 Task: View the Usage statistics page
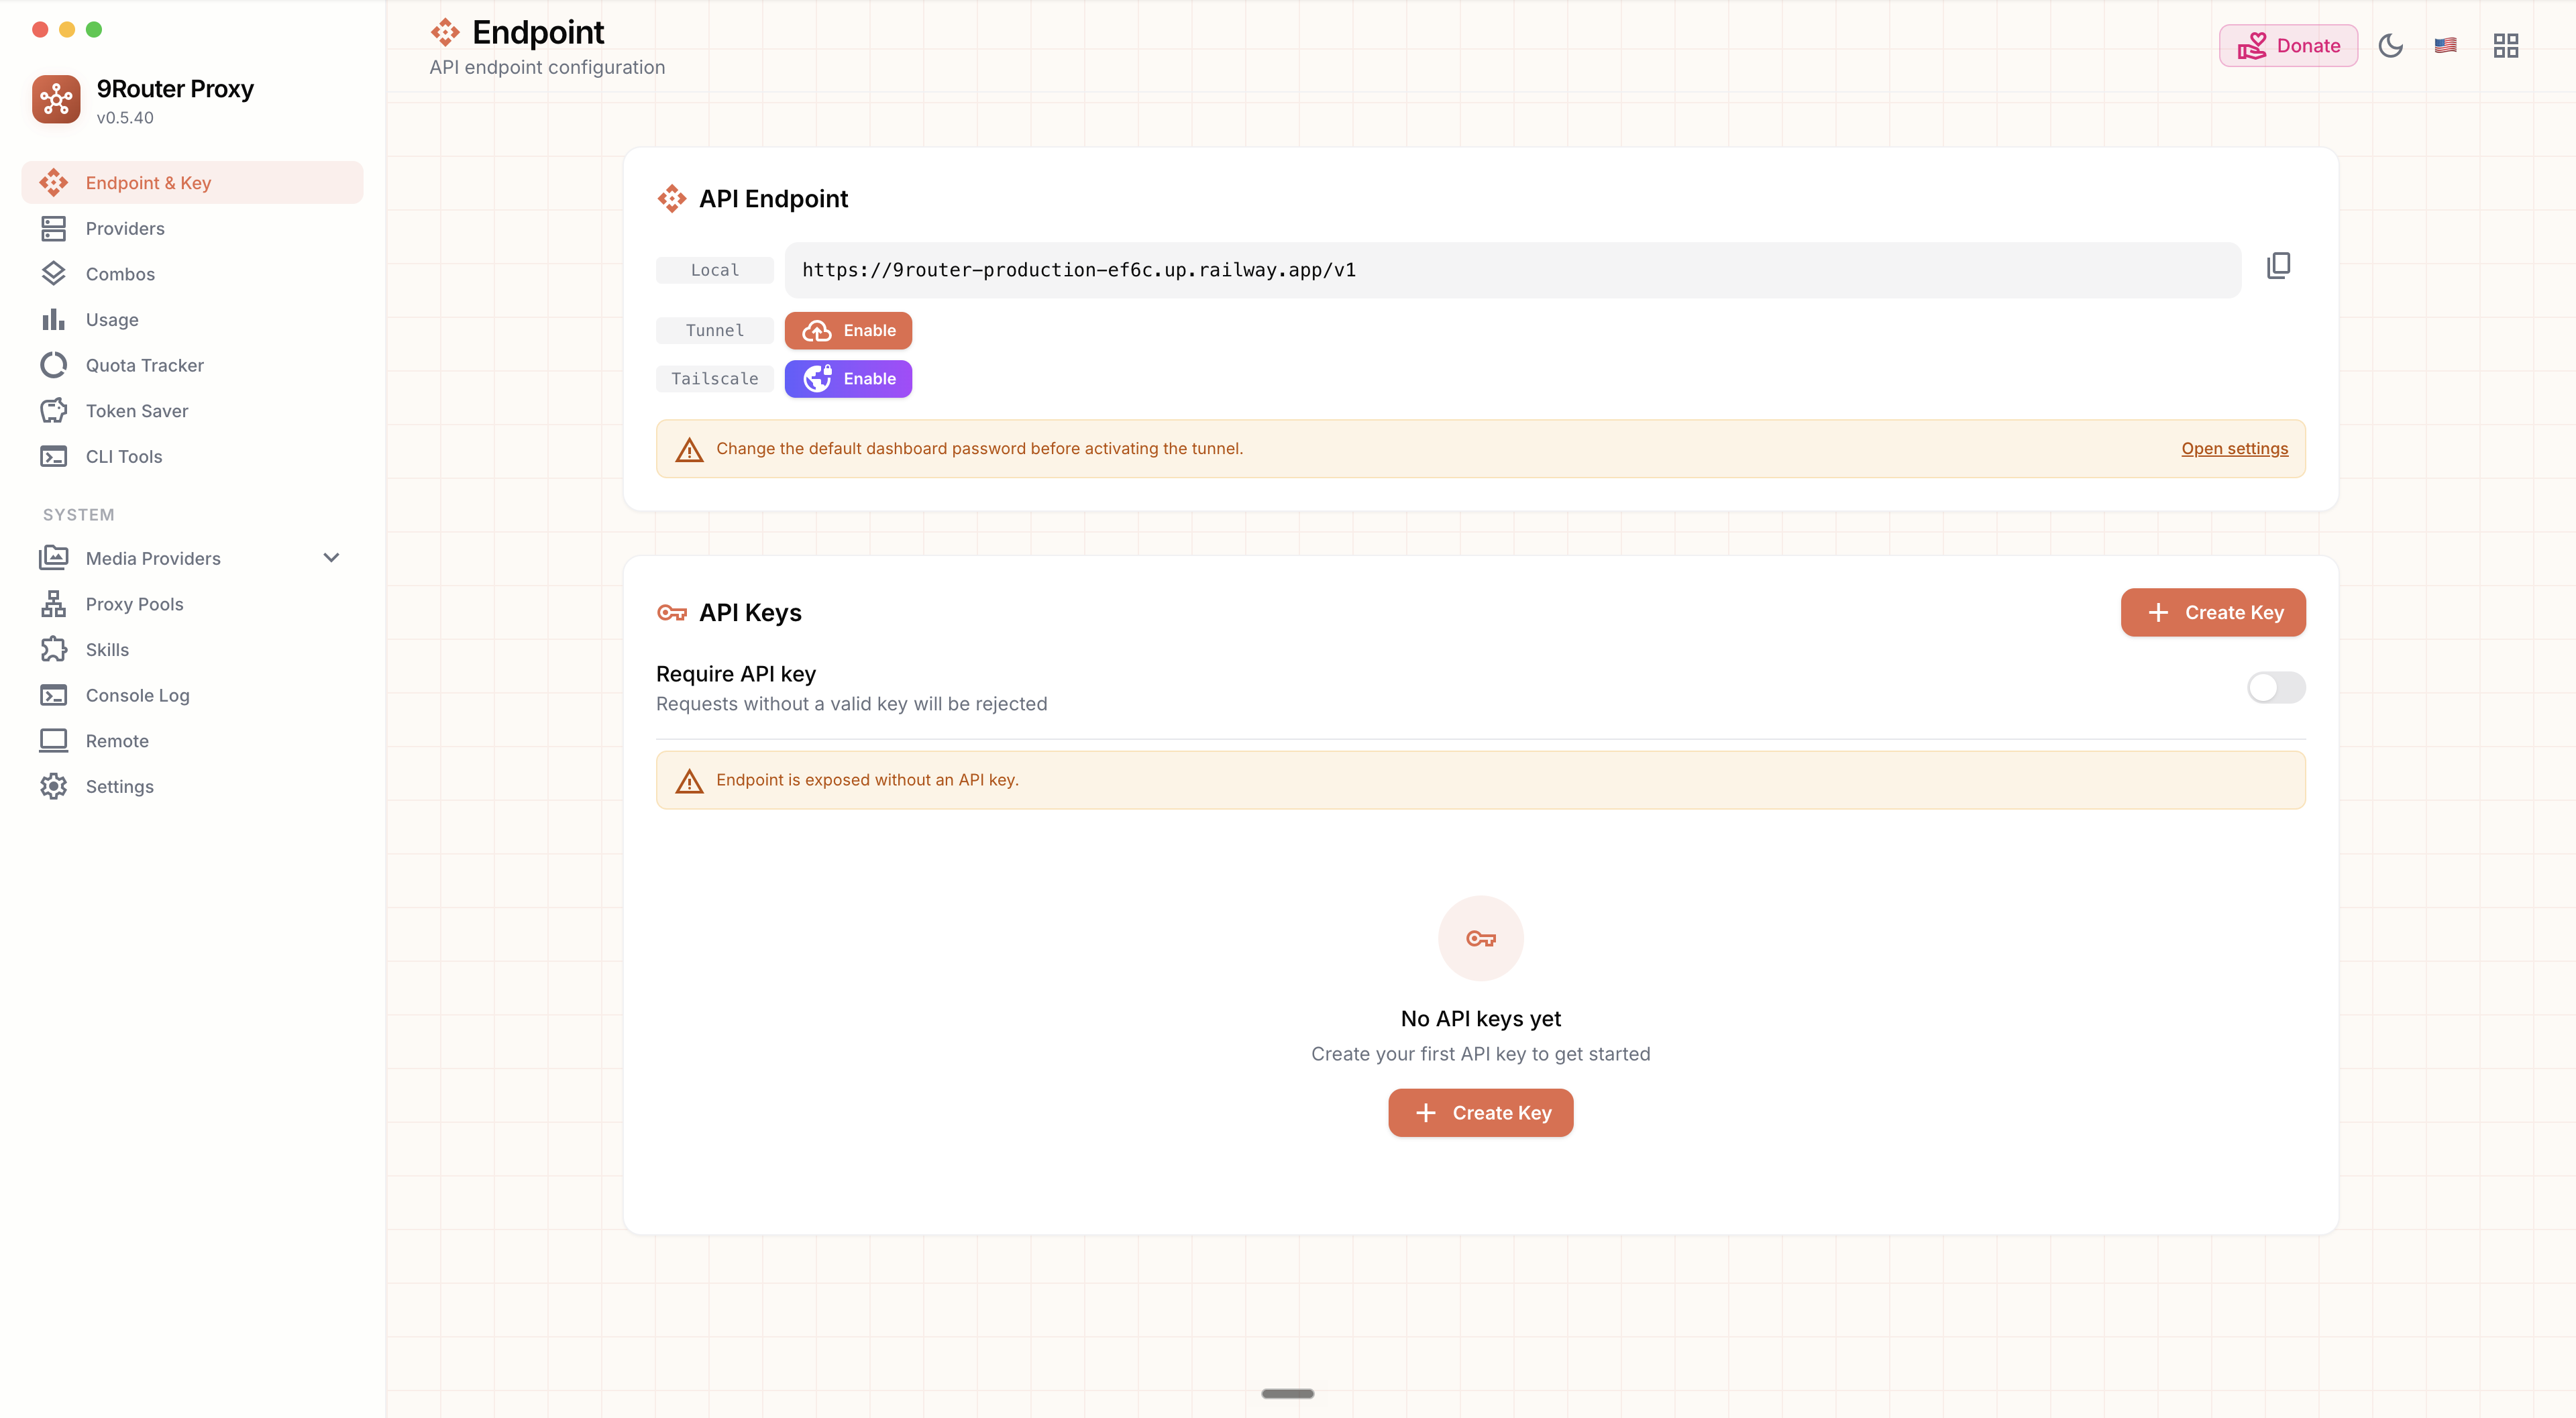coord(192,320)
